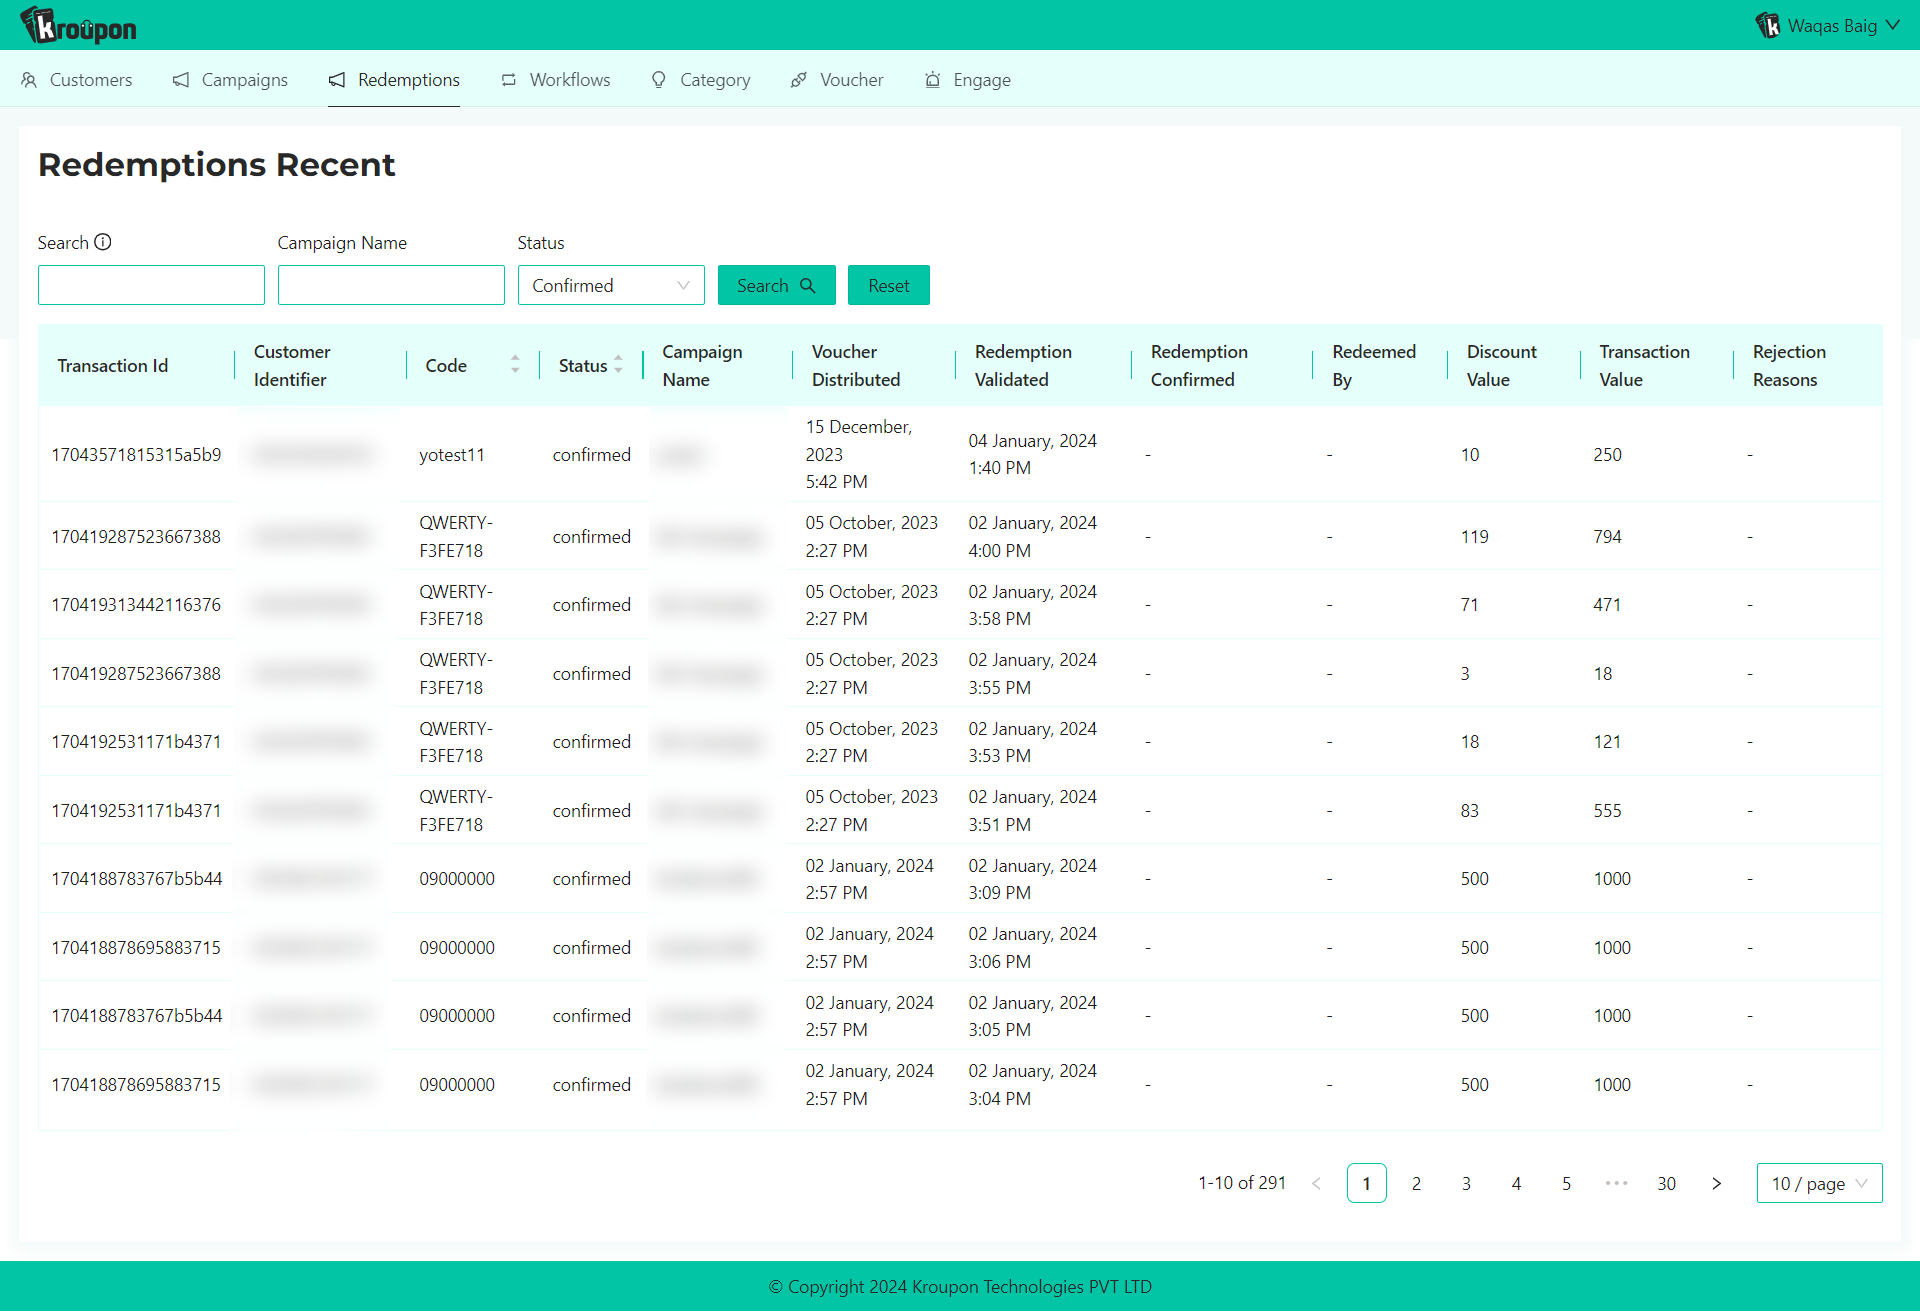Screen dimensions: 1920x1311
Task: Click the Campaigns megaphone icon
Action: point(181,80)
